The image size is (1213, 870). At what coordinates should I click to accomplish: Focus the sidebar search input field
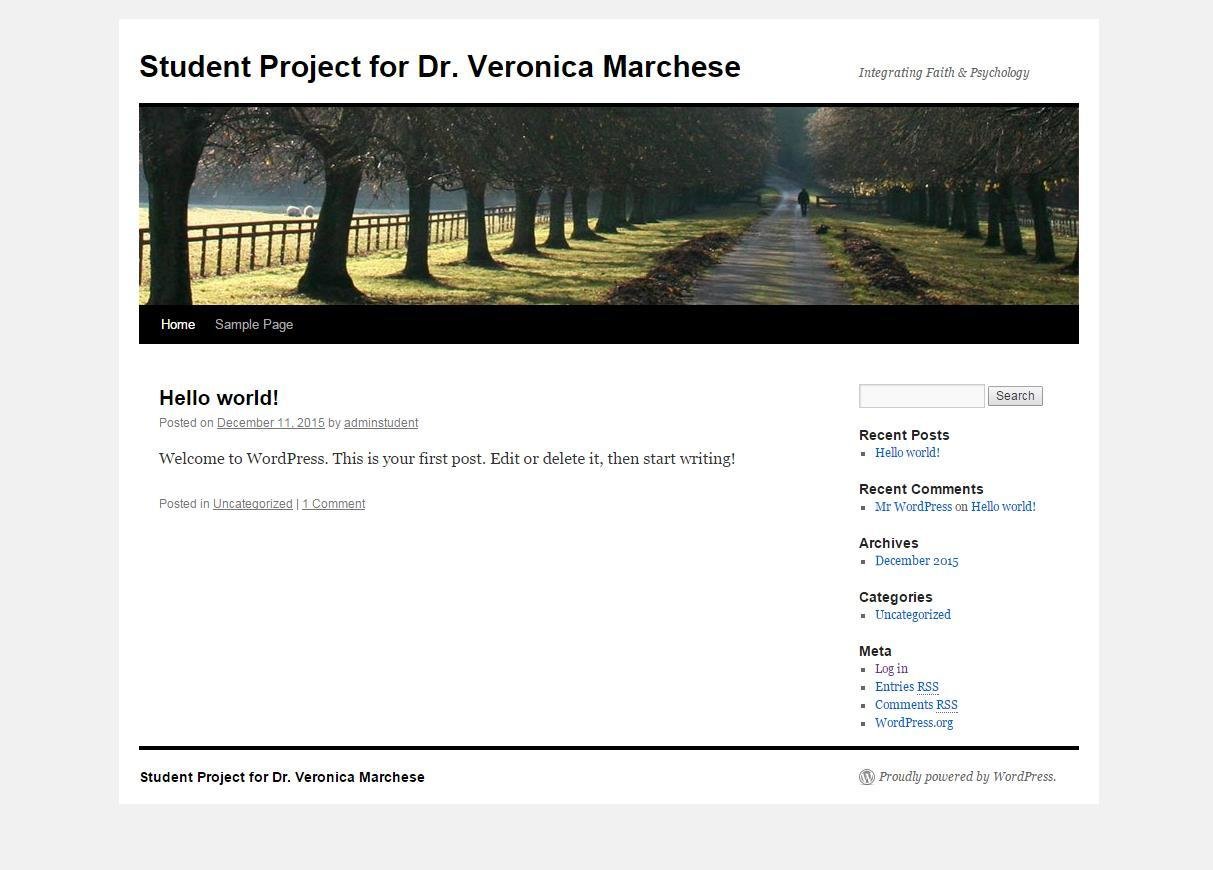coord(922,396)
